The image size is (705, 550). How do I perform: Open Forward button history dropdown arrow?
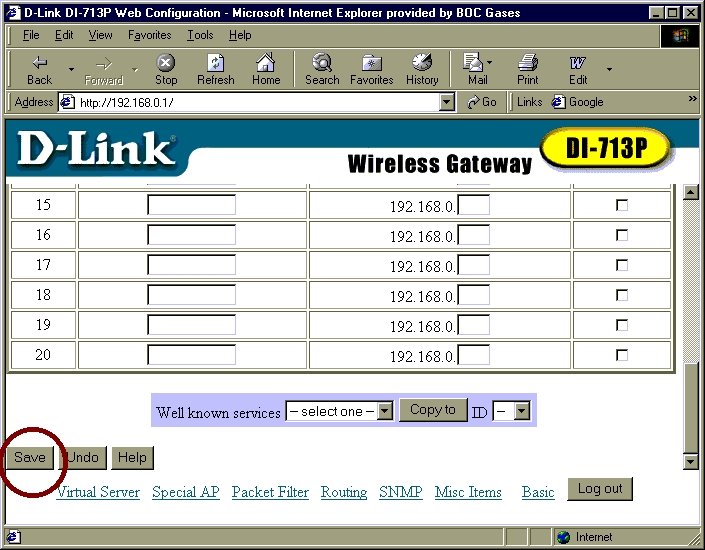point(135,69)
